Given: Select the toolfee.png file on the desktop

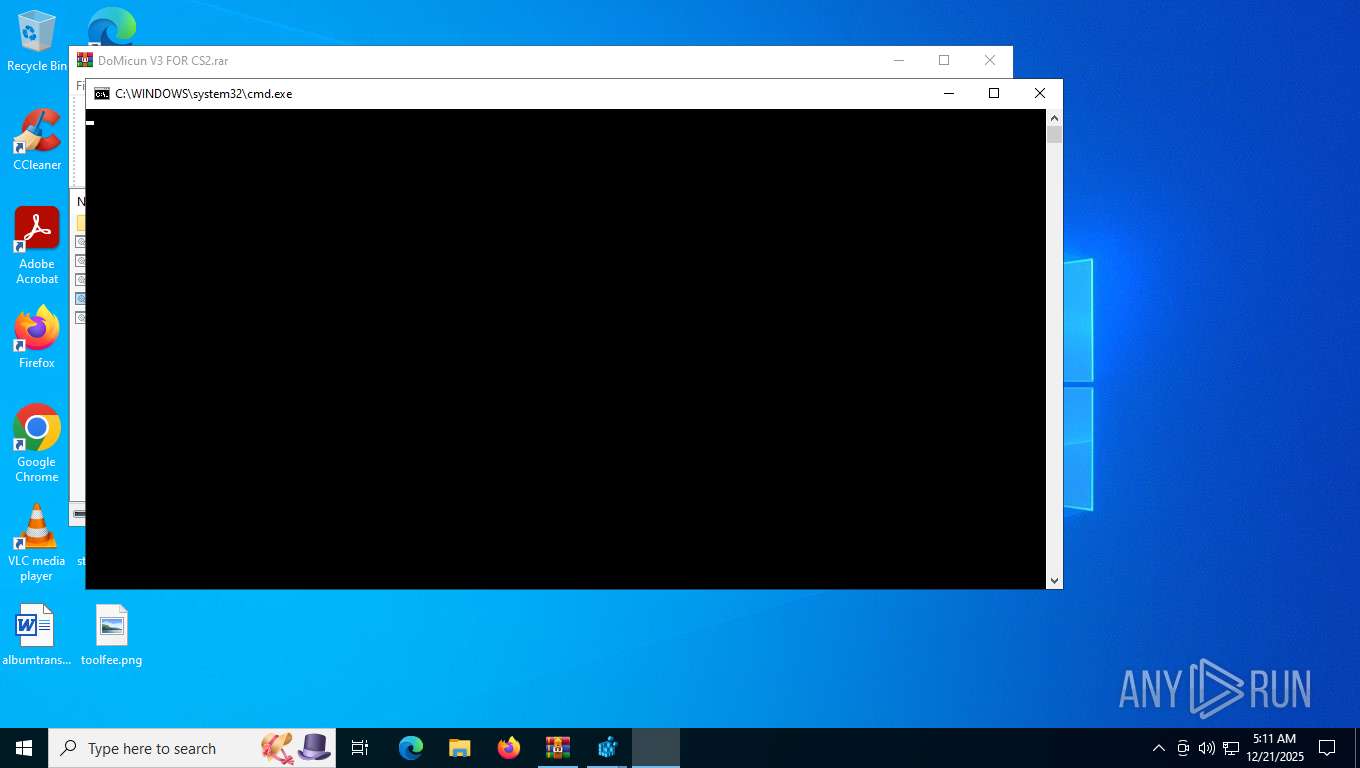Looking at the screenshot, I should tap(111, 636).
